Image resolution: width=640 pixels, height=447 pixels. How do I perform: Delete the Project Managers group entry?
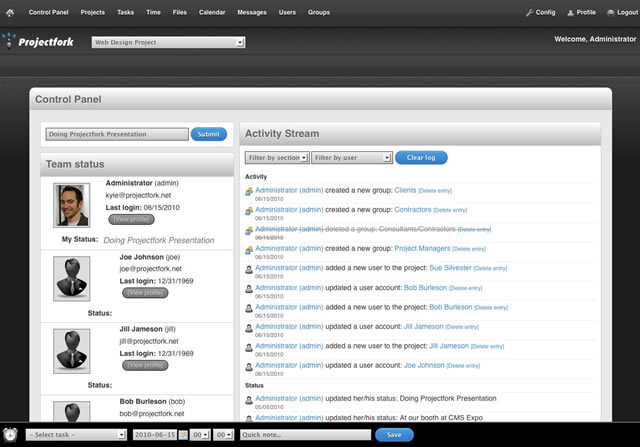click(x=469, y=249)
